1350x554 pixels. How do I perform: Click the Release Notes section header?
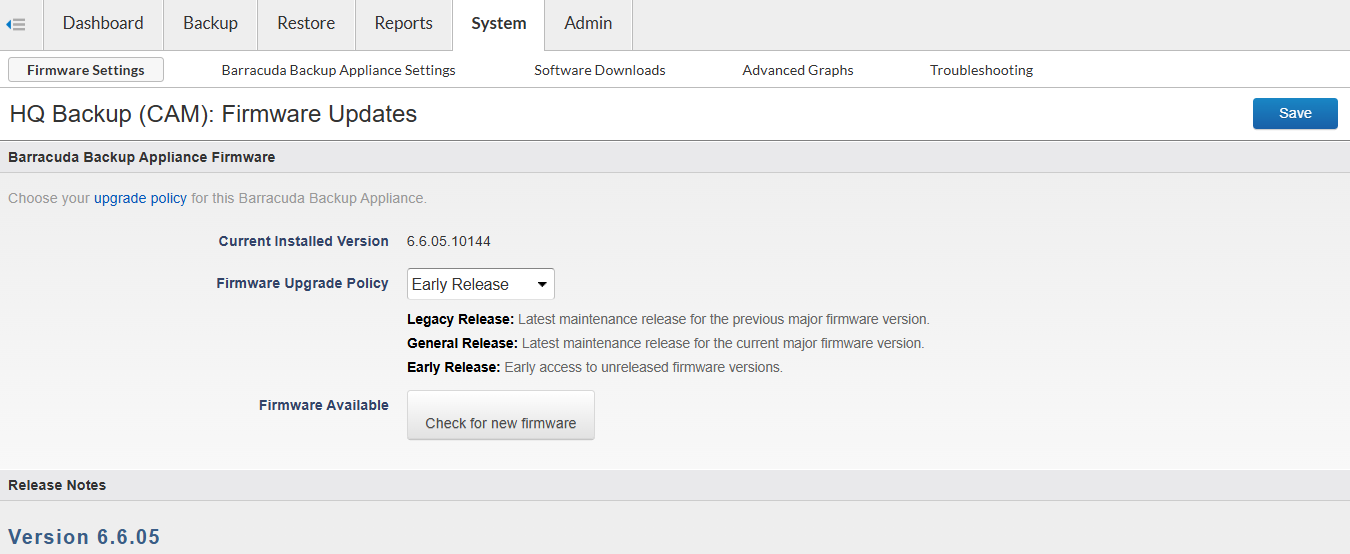(57, 485)
